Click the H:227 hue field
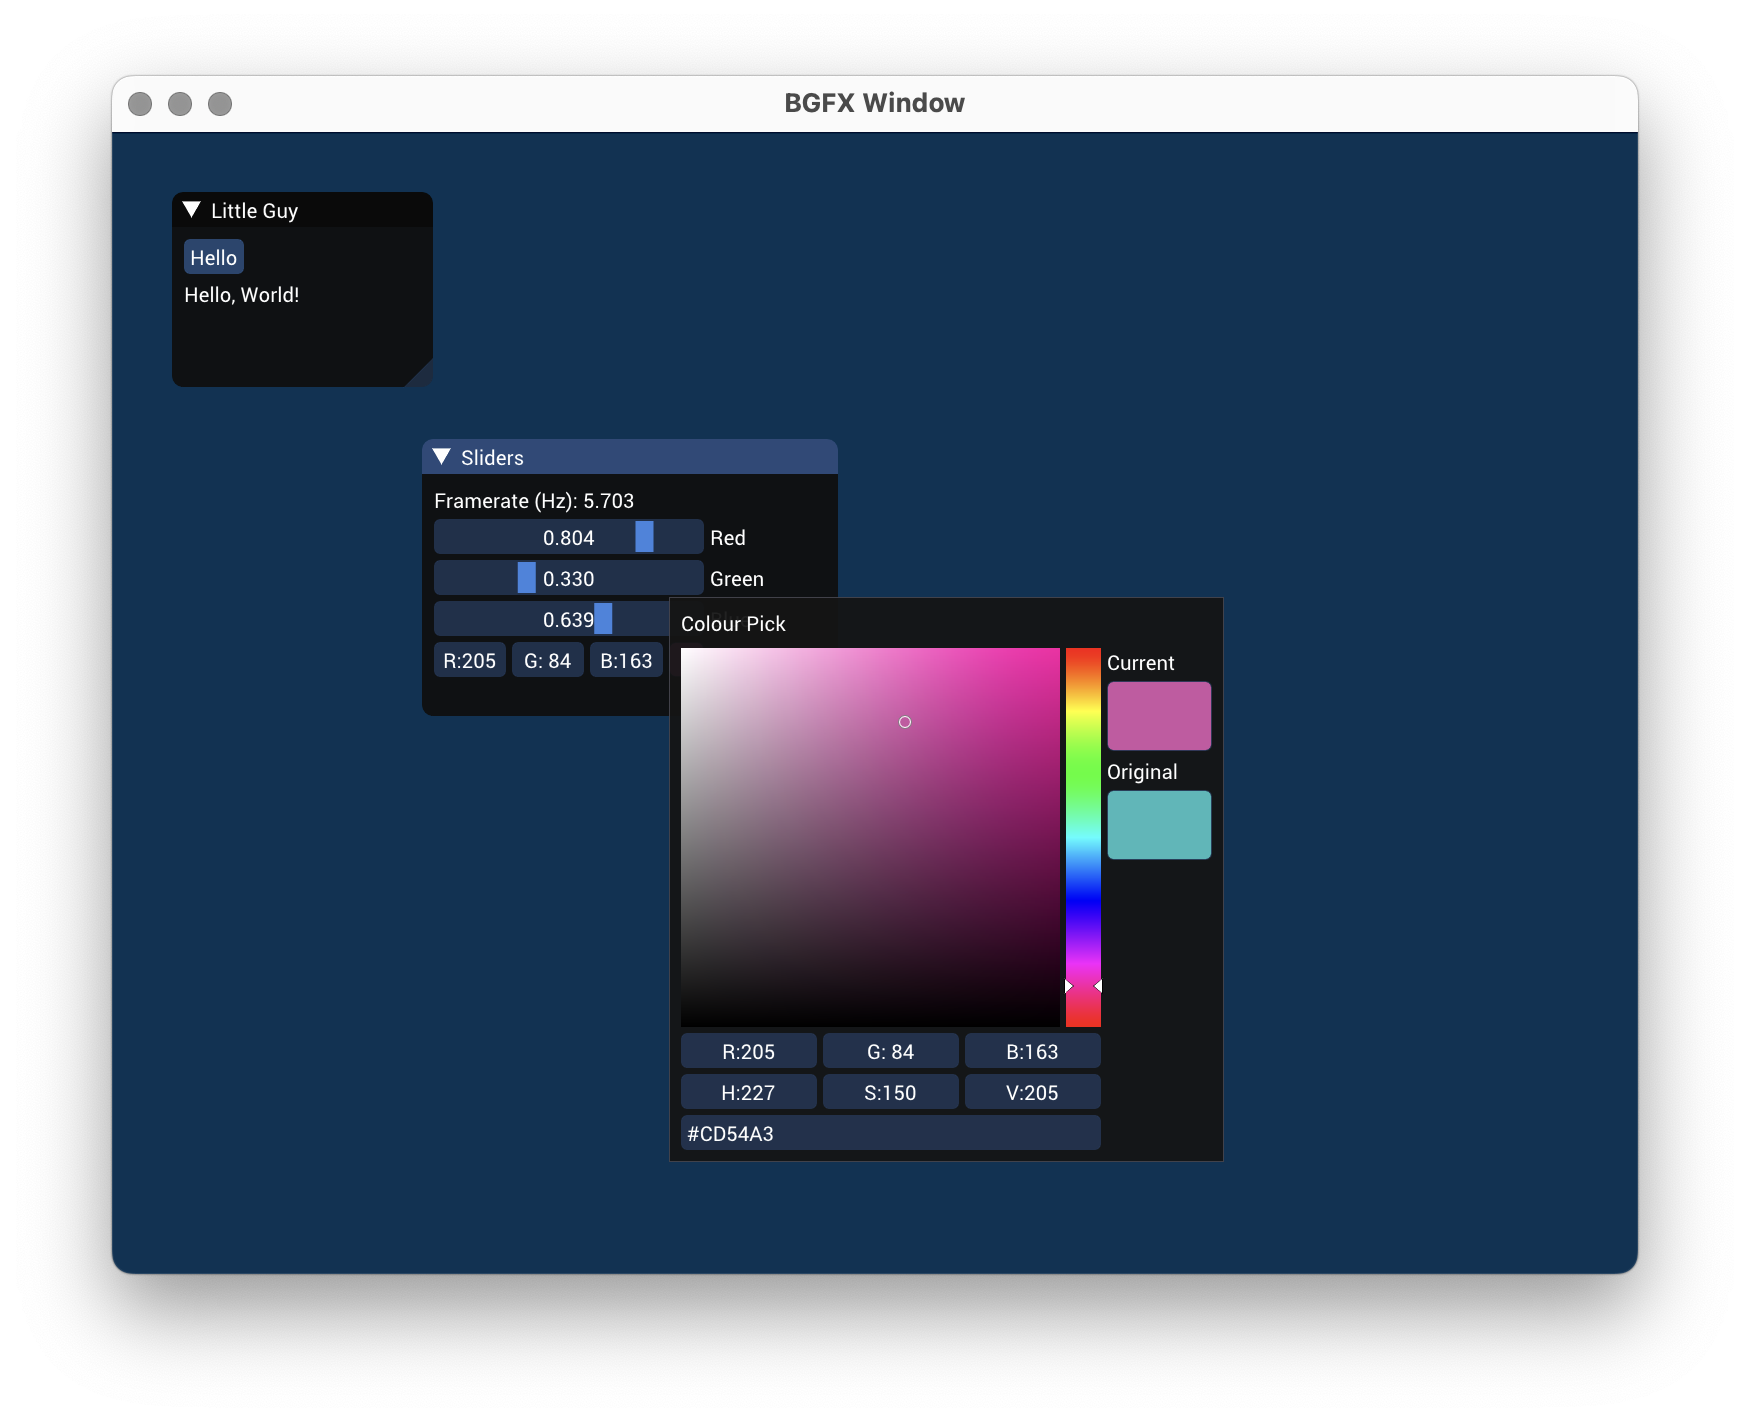The image size is (1750, 1422). [748, 1092]
